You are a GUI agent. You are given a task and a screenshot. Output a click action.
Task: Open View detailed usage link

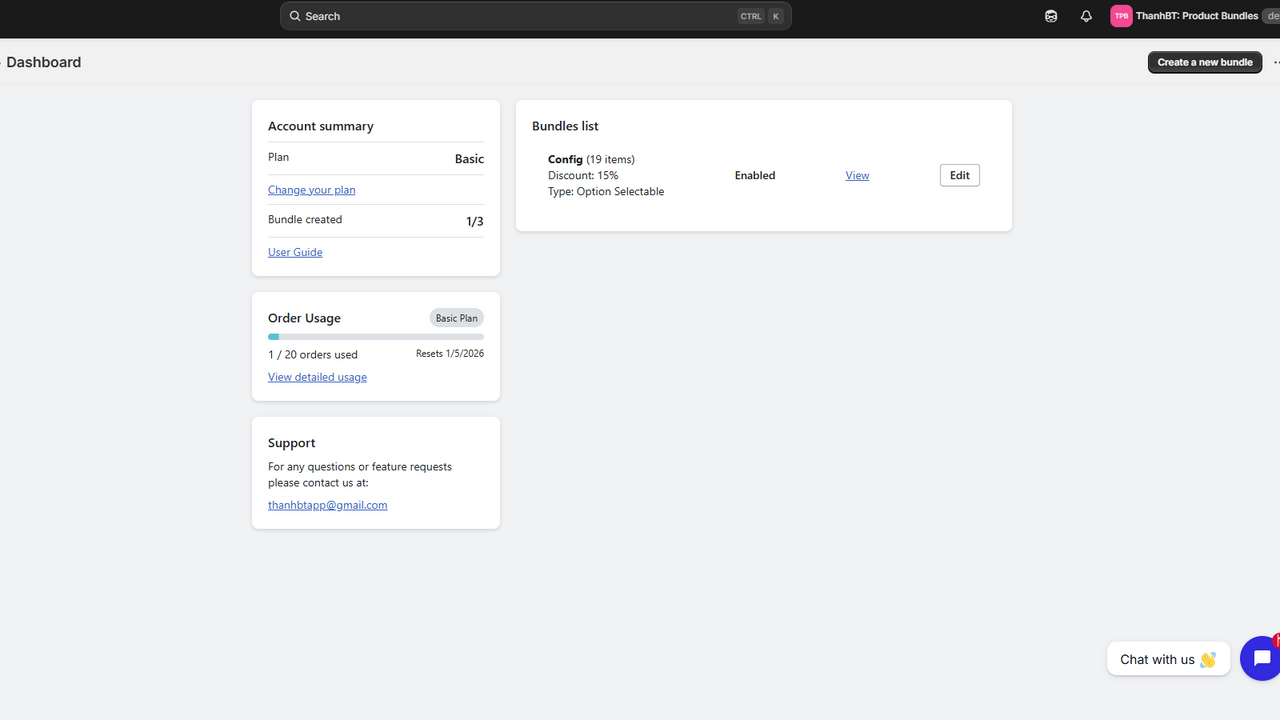pos(317,377)
